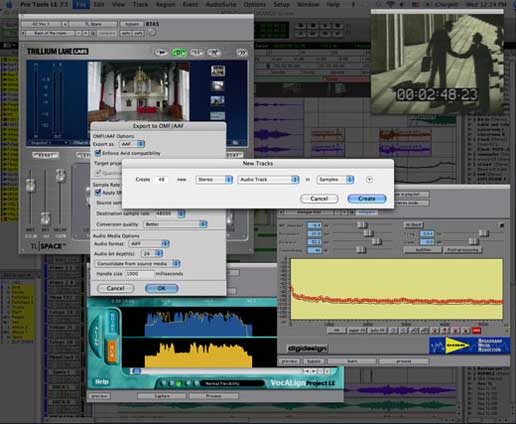Click OK in Export to OMF/AAF dialog
This screenshot has width=516, height=424.
[x=162, y=288]
